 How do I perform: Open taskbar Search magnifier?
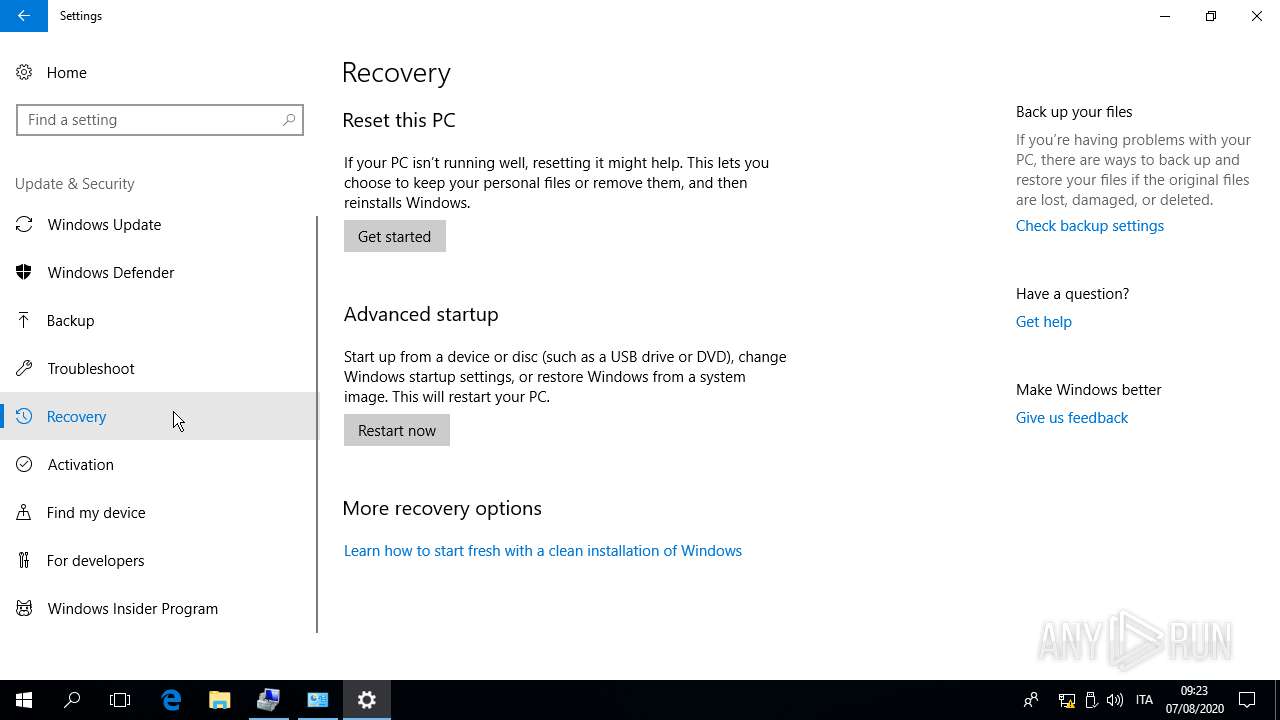tap(72, 700)
